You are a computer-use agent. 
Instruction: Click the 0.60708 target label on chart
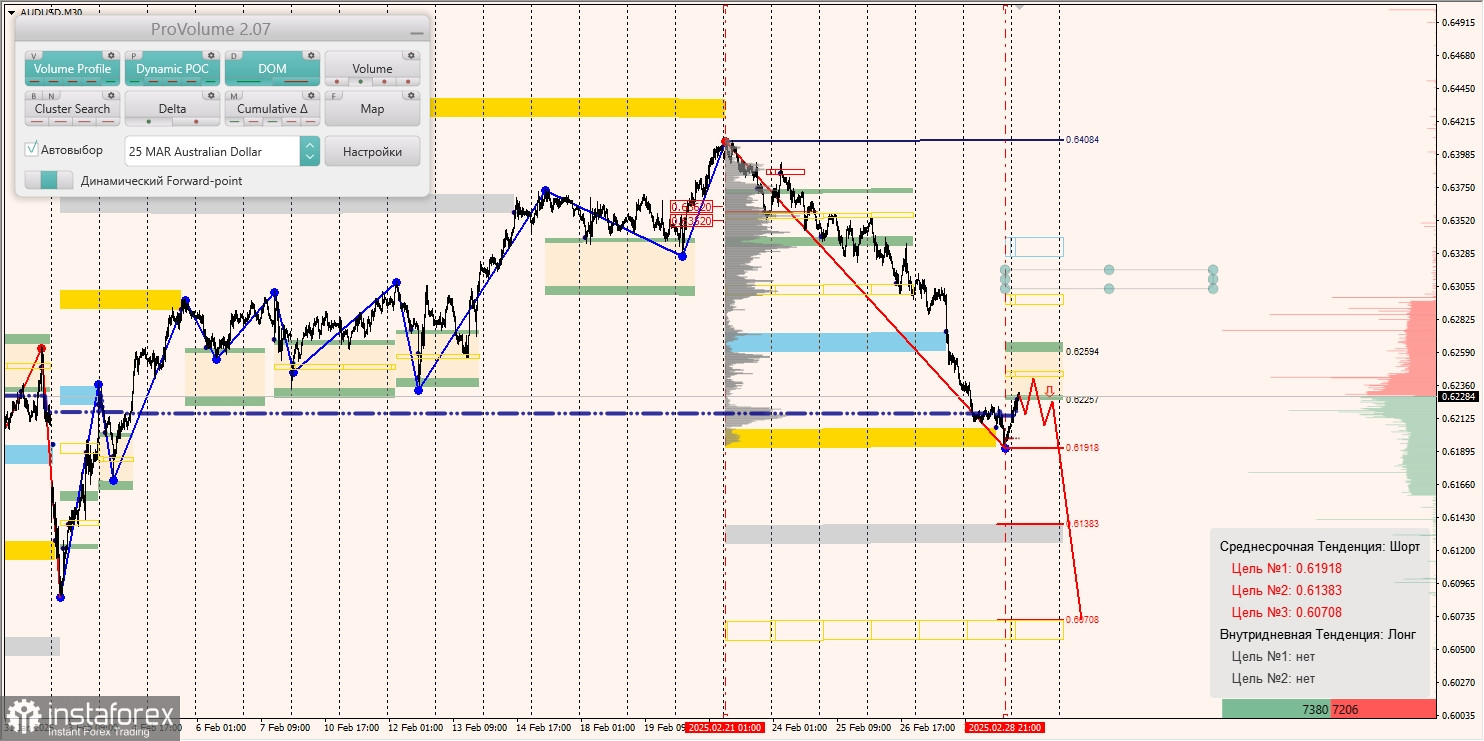coord(1082,620)
